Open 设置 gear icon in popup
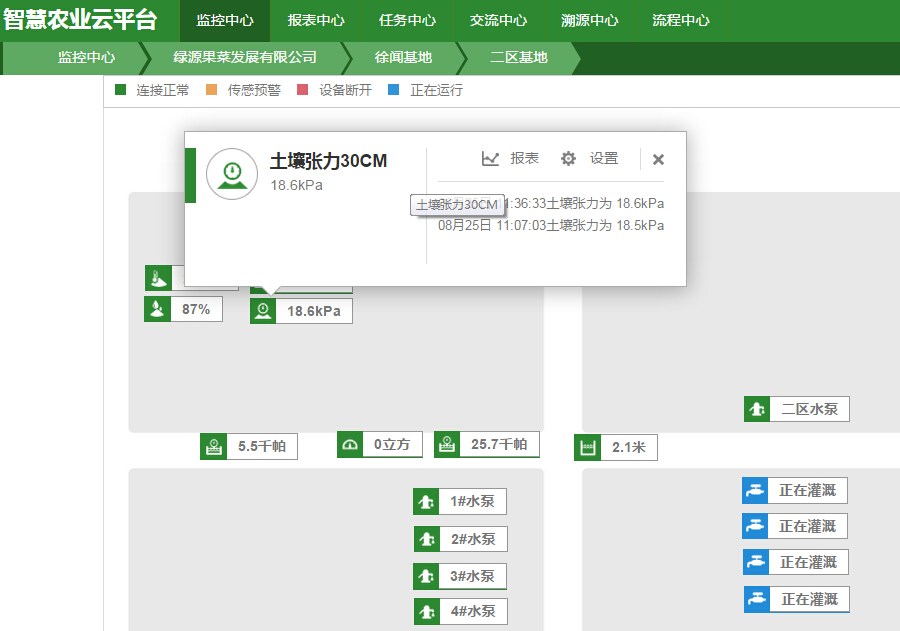Viewport: 900px width, 631px height. pyautogui.click(x=568, y=158)
